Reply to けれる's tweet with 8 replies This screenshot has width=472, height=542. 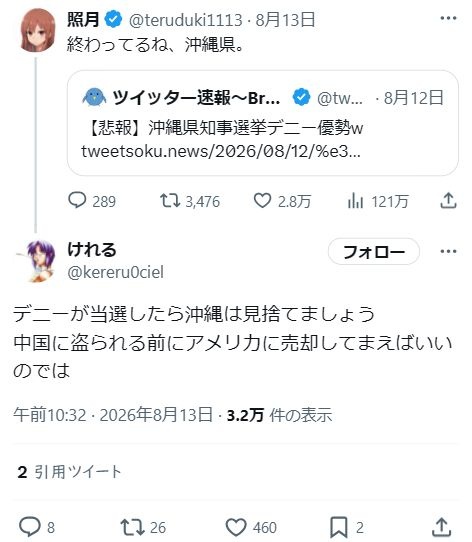pos(30,527)
